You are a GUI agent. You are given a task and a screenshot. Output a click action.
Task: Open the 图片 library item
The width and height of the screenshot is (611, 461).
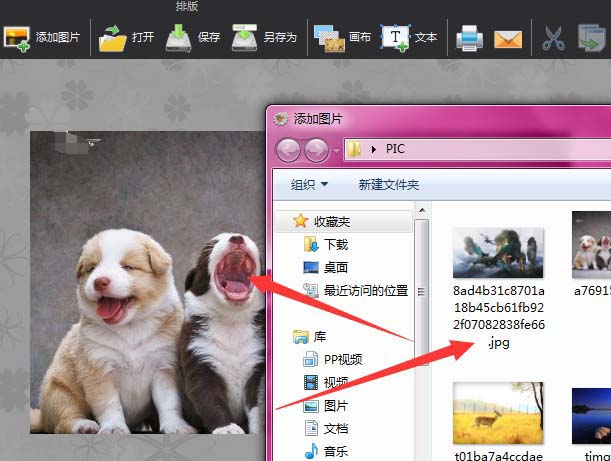(x=326, y=406)
